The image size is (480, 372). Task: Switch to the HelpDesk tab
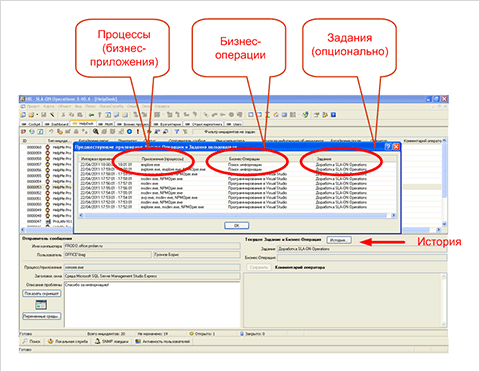[83, 123]
